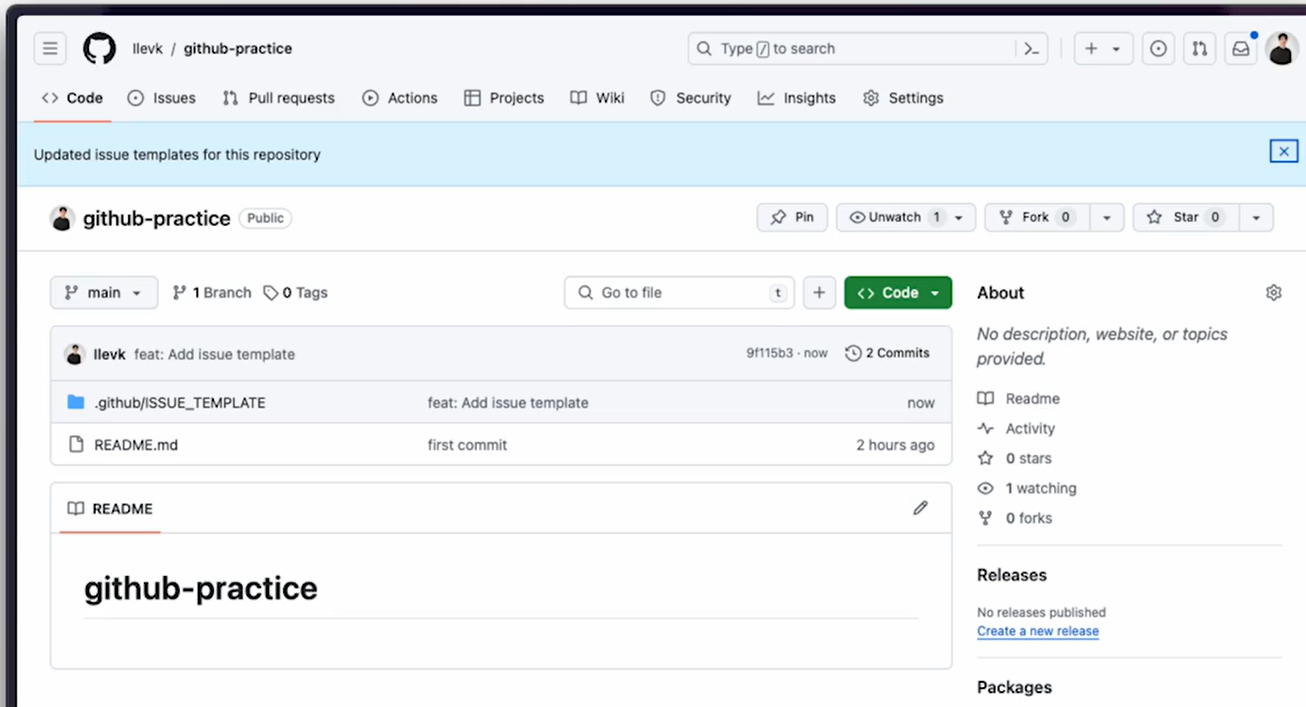This screenshot has height=707, width=1306.
Task: Click Unwatch to toggle watching
Action: point(895,217)
